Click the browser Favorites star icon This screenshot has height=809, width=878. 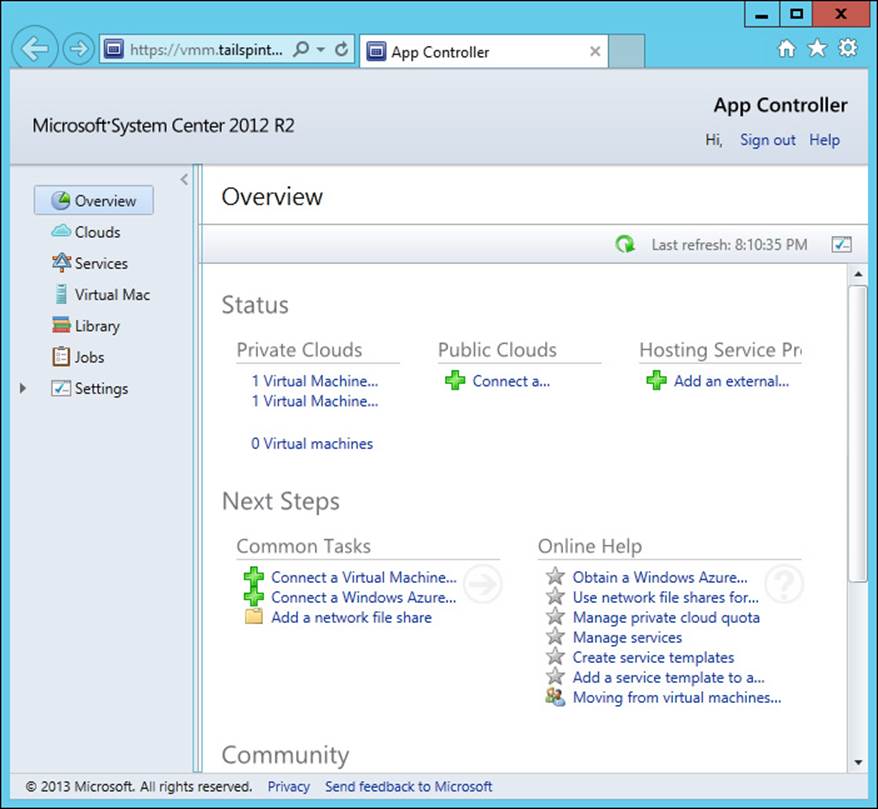click(817, 48)
